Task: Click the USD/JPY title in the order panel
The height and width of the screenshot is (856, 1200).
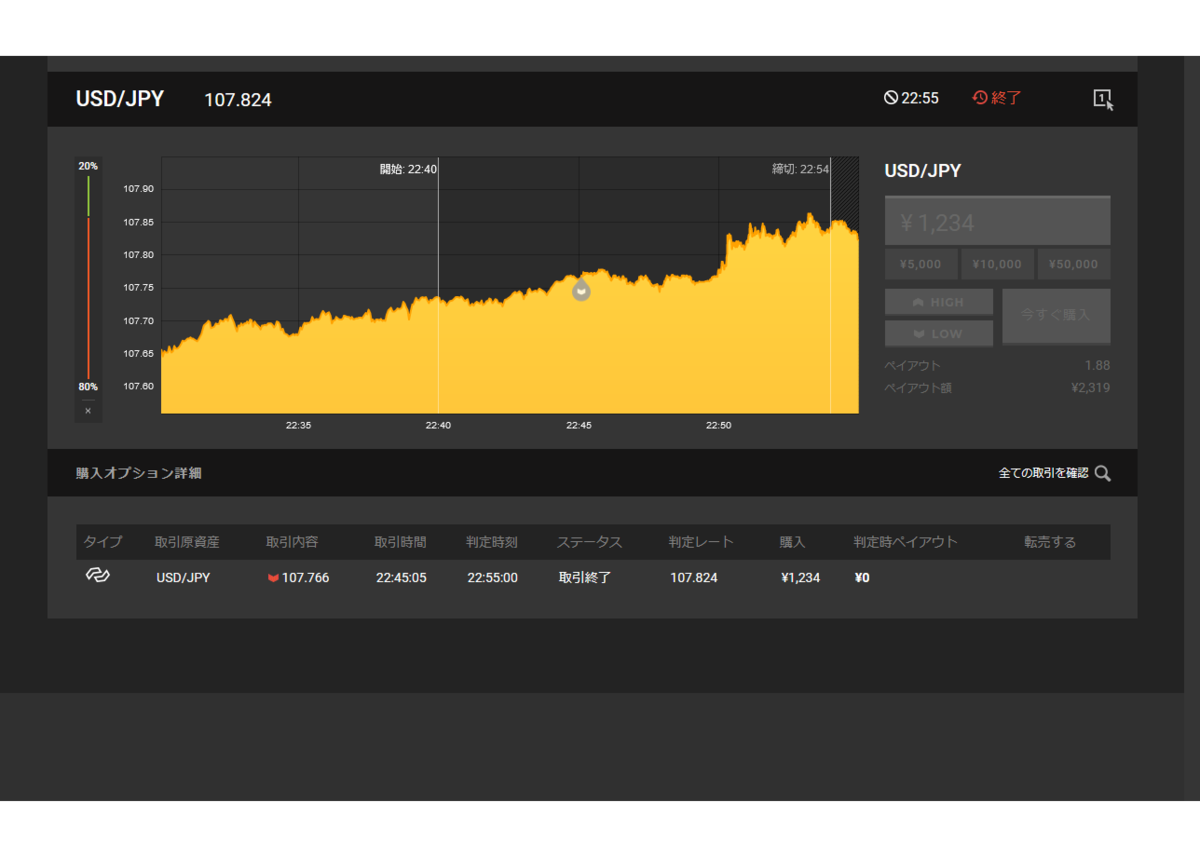Action: [923, 171]
